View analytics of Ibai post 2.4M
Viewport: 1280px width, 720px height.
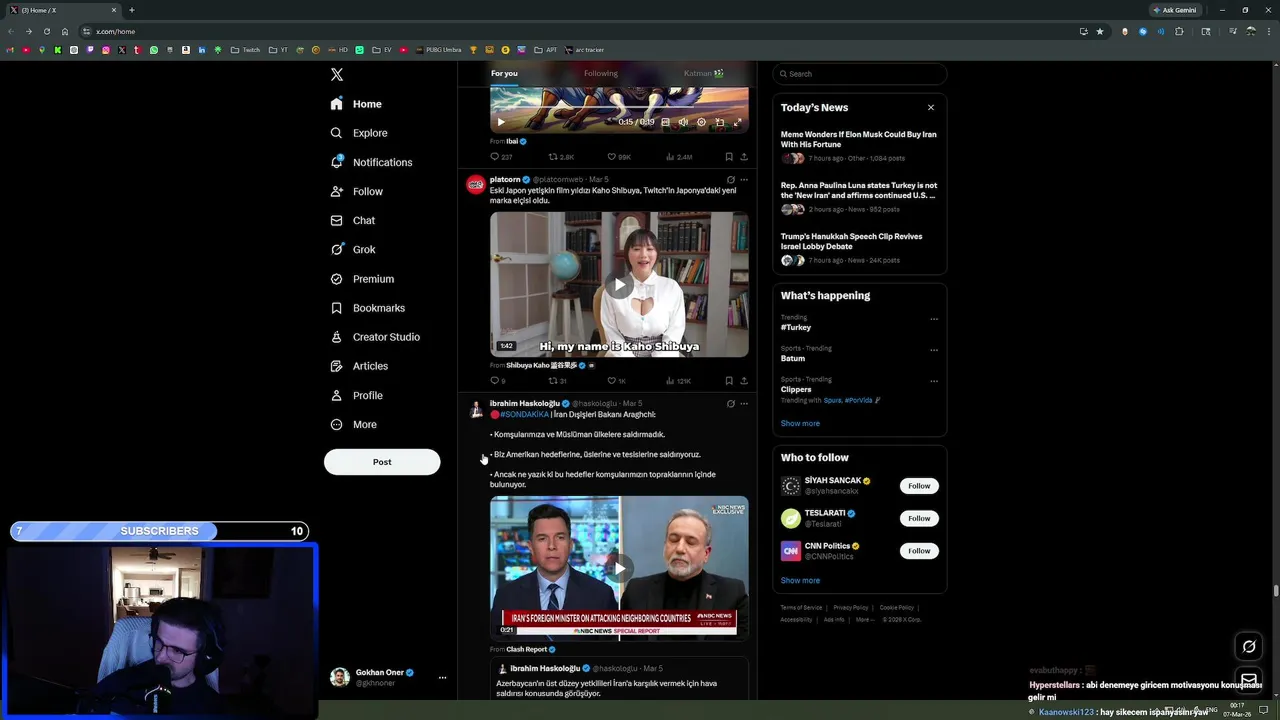tap(679, 157)
